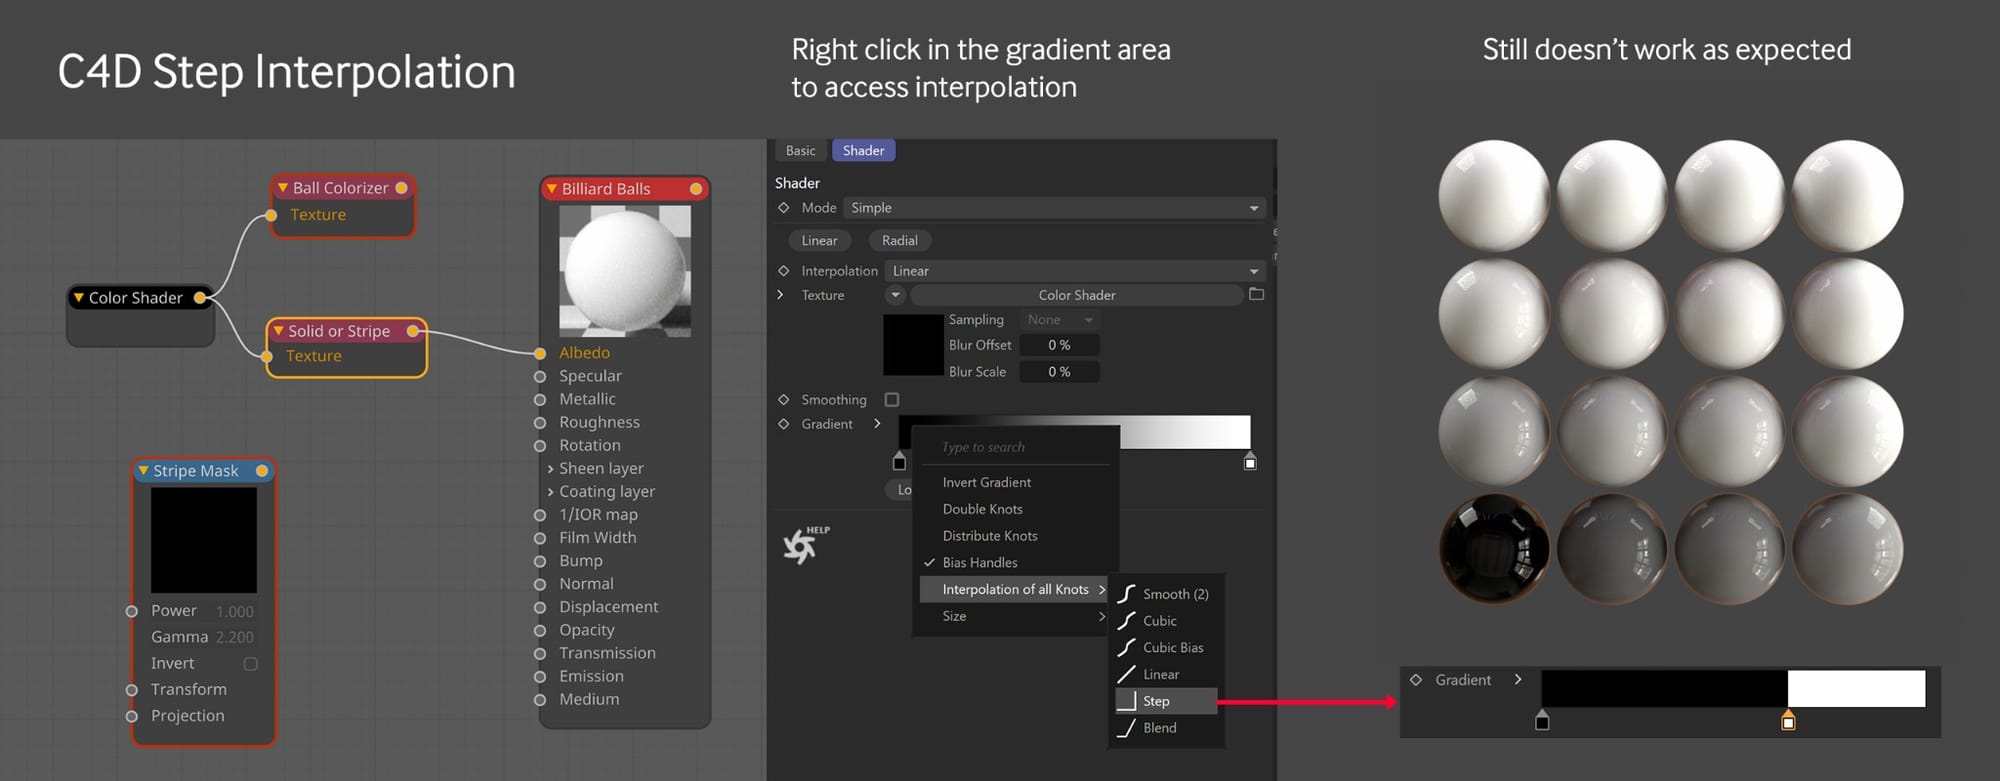
Task: Click the Interpolation keyframe diamond icon
Action: [784, 271]
